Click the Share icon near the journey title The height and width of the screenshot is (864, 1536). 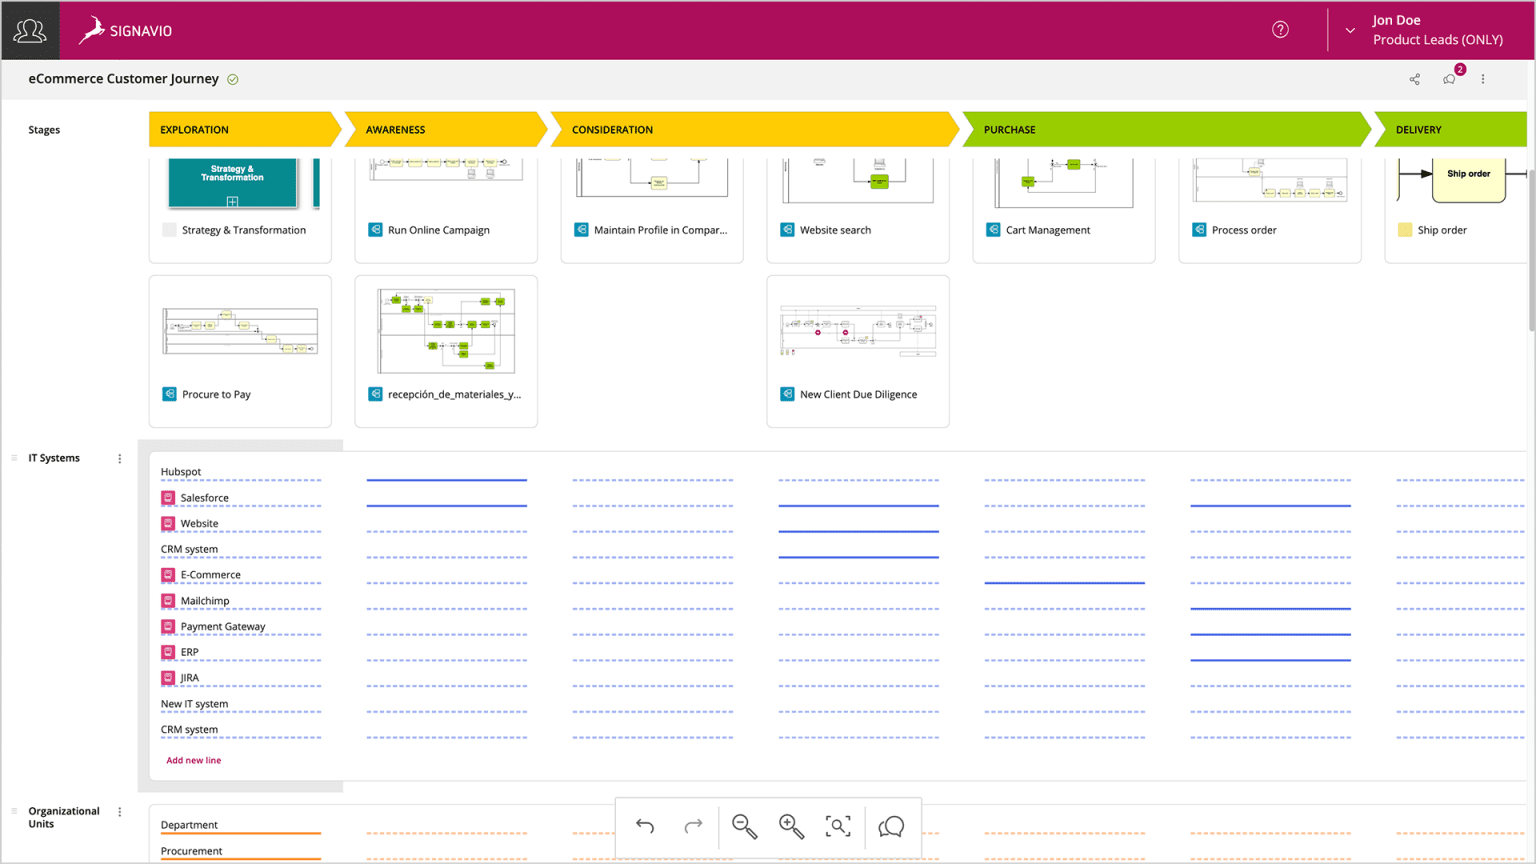1414,78
